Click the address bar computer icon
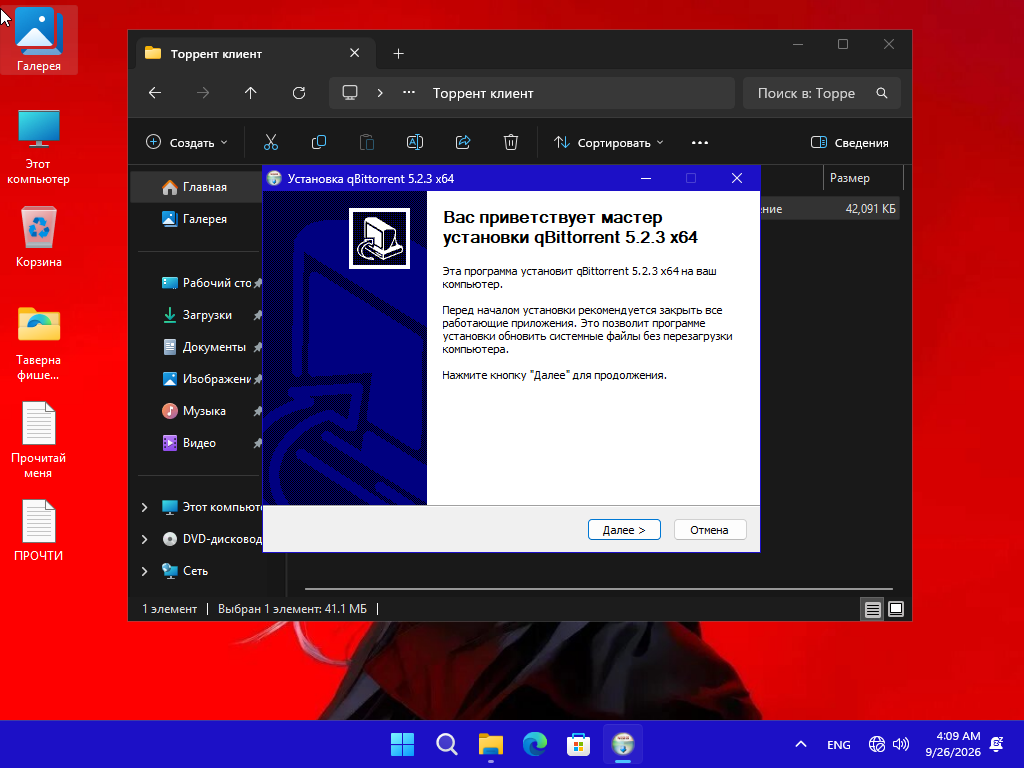This screenshot has height=768, width=1024. pyautogui.click(x=350, y=93)
